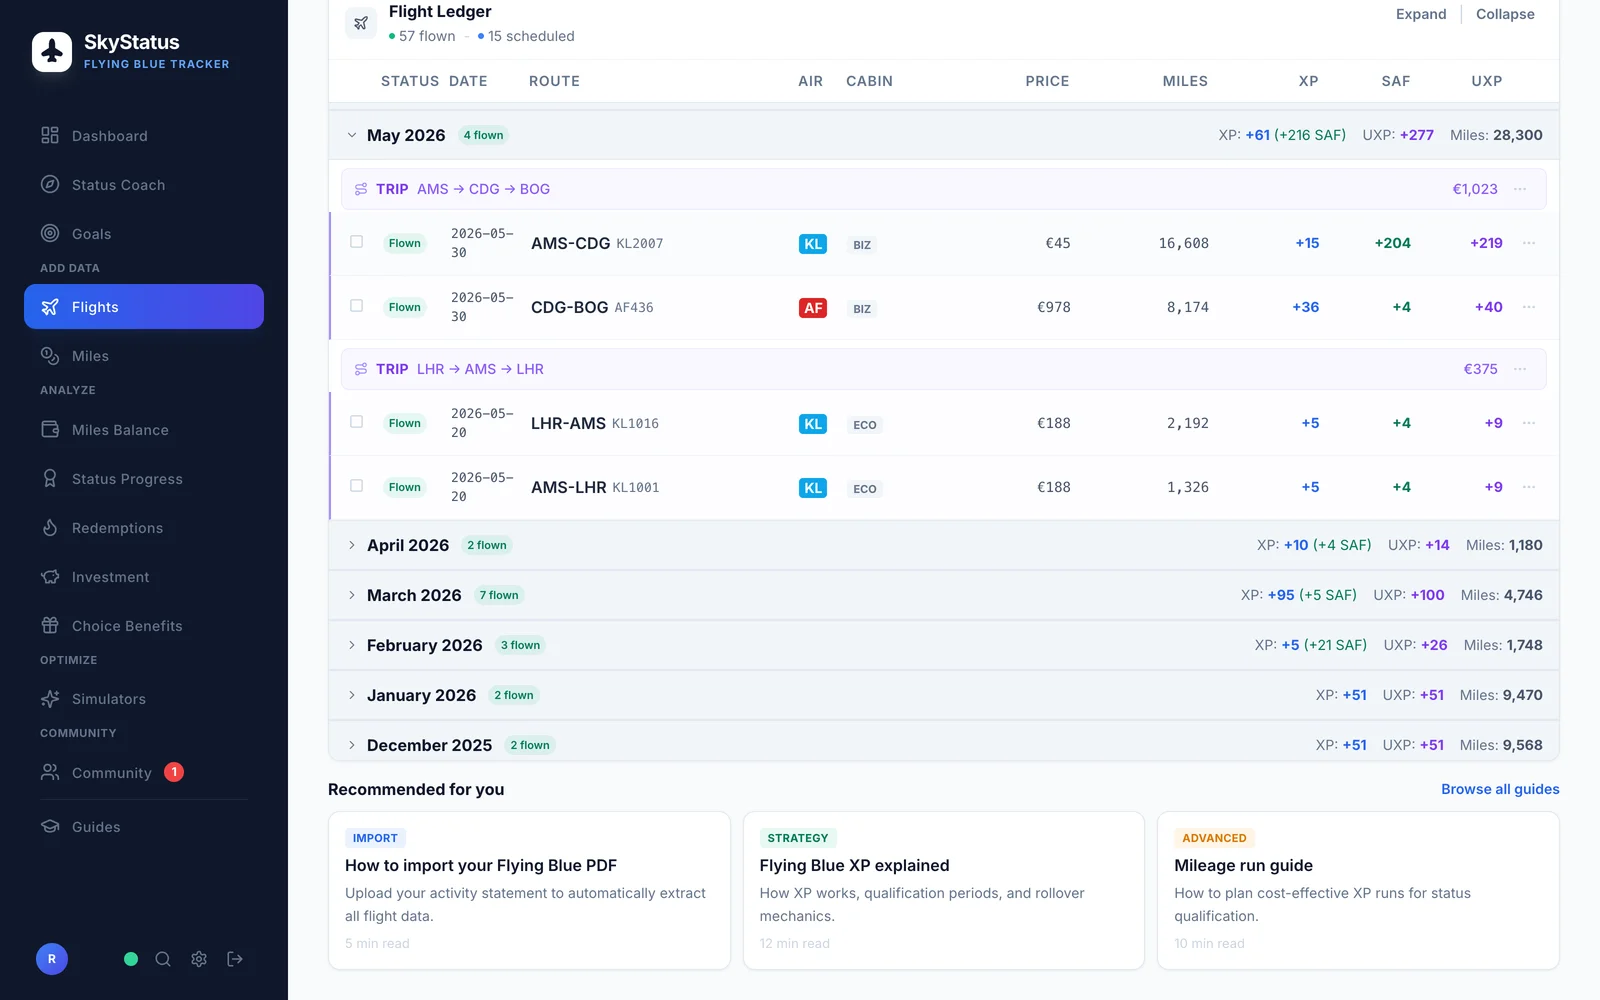Expand all months in ledger
The image size is (1600, 1000).
[1421, 14]
